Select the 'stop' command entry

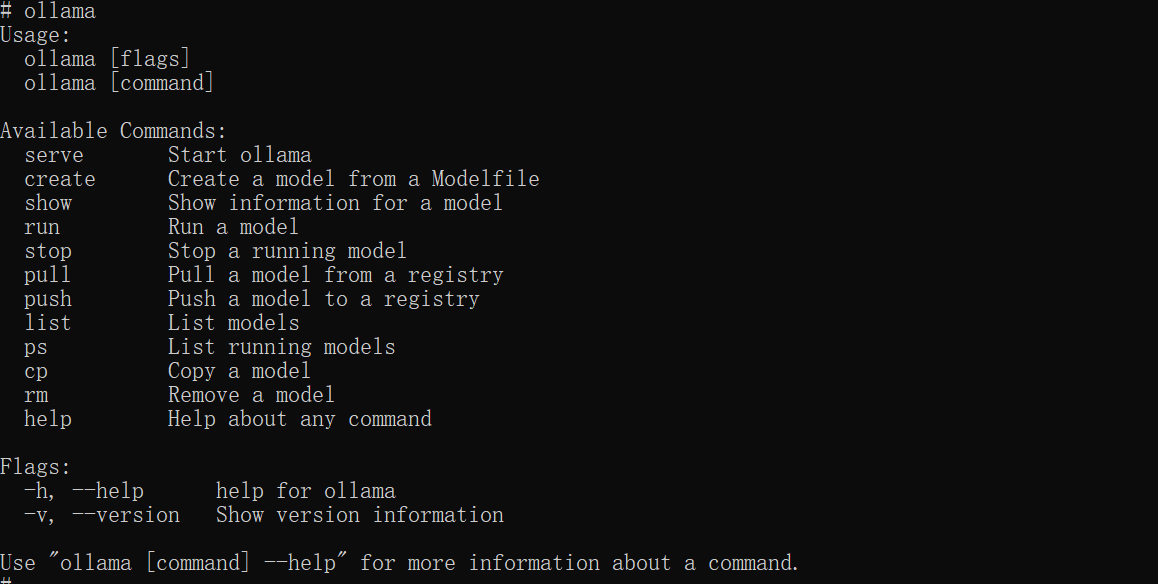48,251
